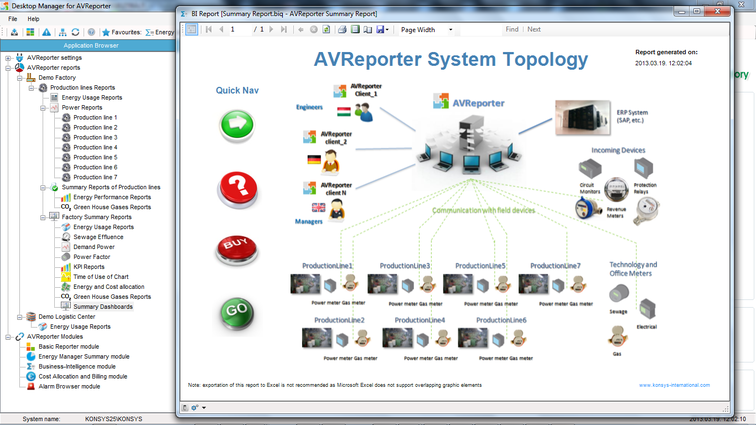Open the Energy favourite shortcut
This screenshot has height=425, width=756.
(x=160, y=32)
